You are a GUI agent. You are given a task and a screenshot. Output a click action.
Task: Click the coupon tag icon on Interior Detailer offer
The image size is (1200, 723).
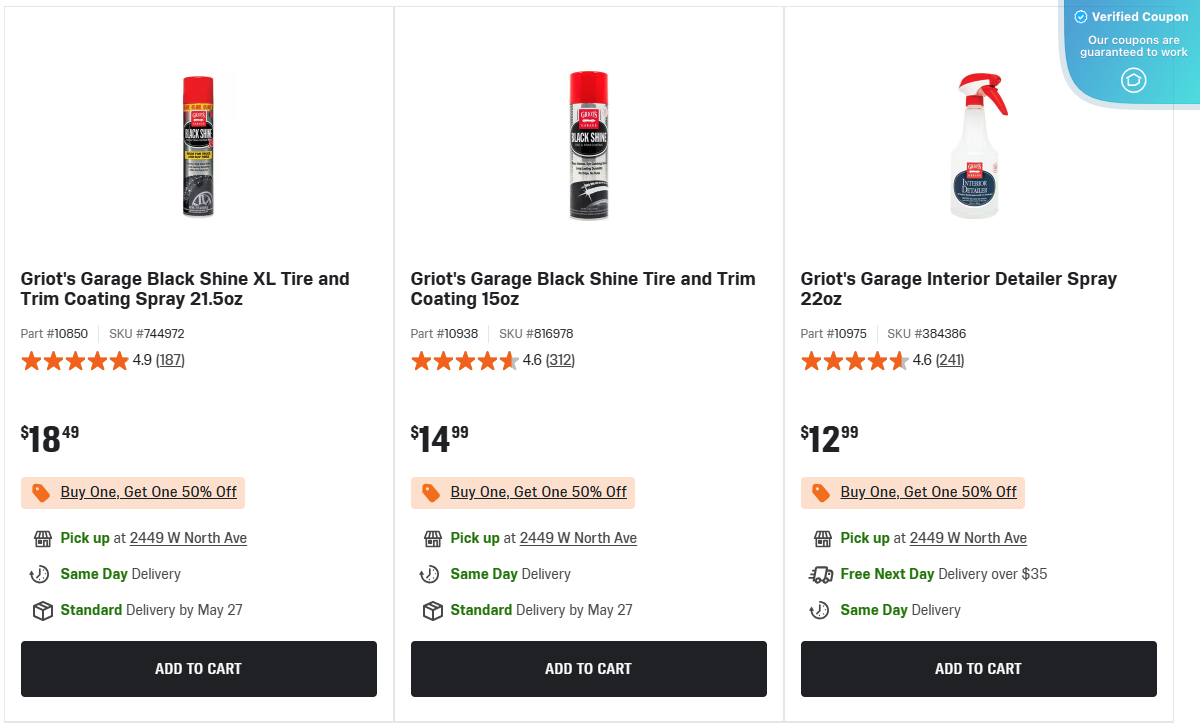click(x=820, y=492)
